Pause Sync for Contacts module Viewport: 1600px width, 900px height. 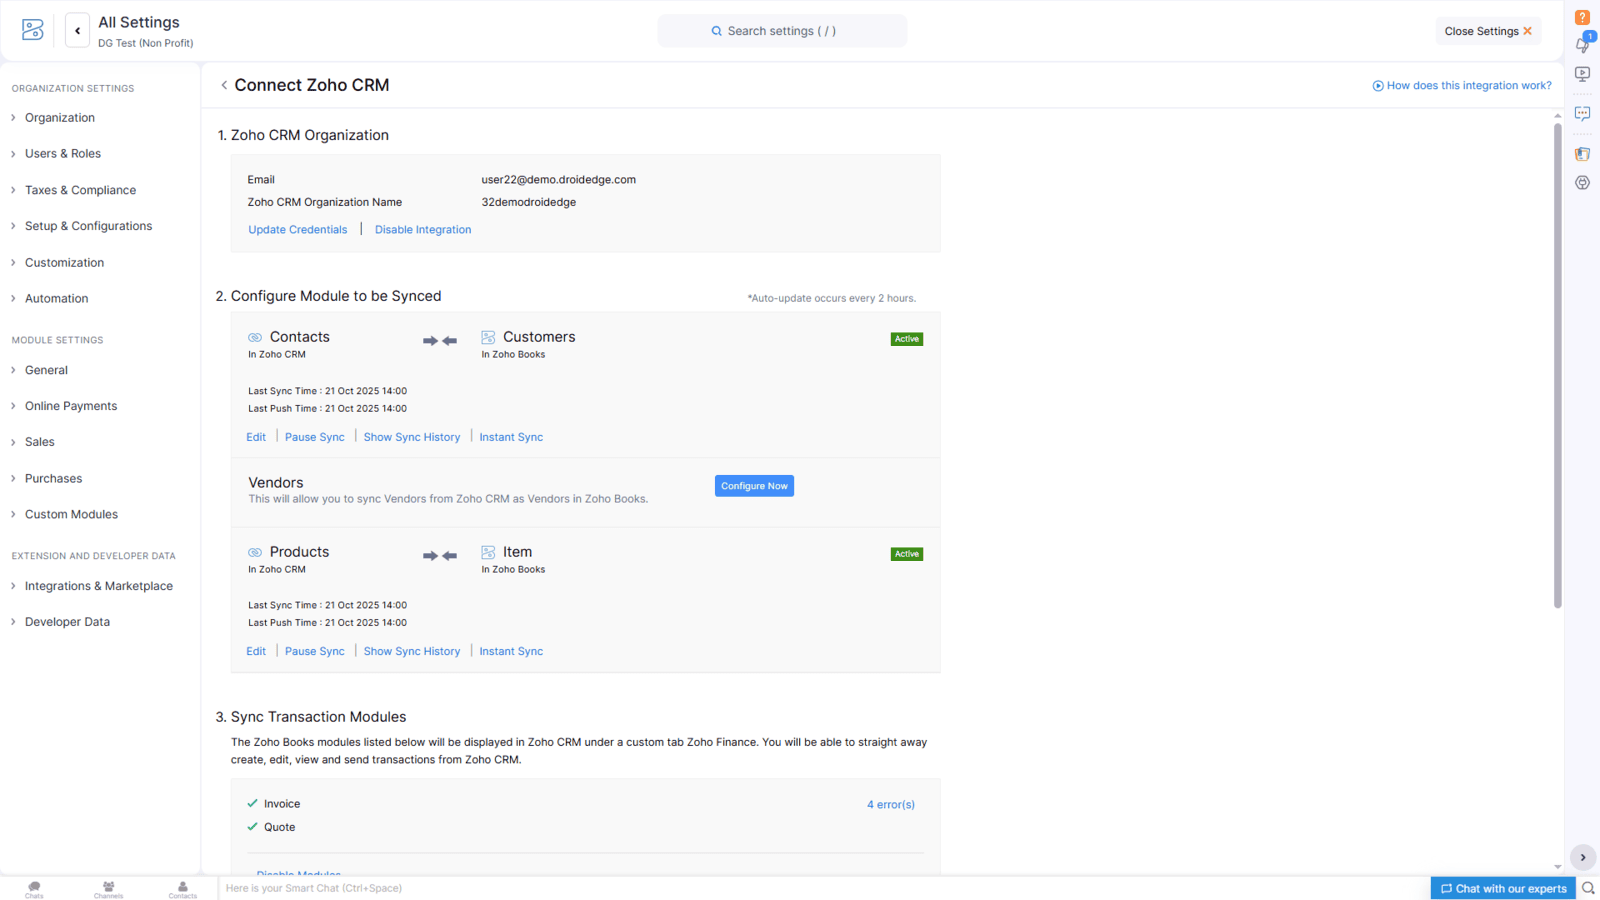click(x=314, y=437)
